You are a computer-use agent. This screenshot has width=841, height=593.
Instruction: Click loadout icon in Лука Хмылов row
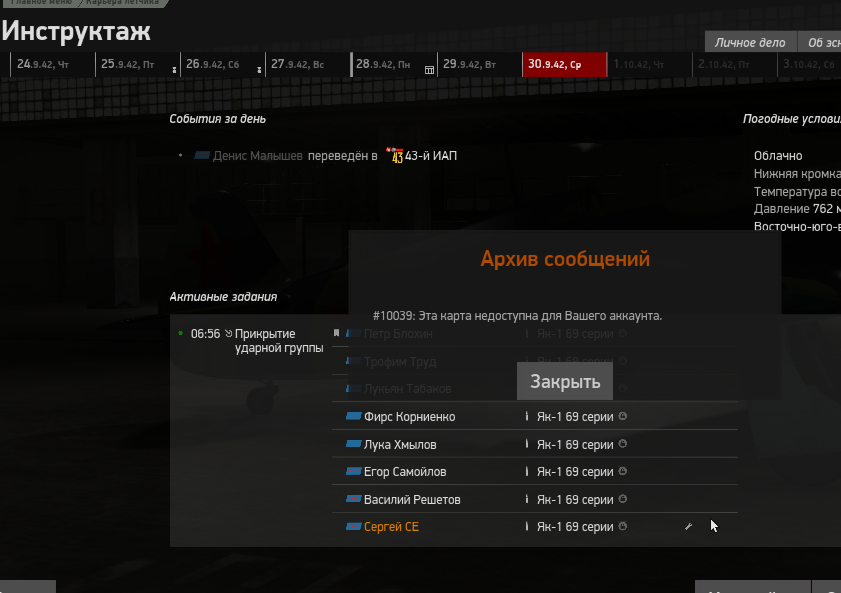[527, 444]
